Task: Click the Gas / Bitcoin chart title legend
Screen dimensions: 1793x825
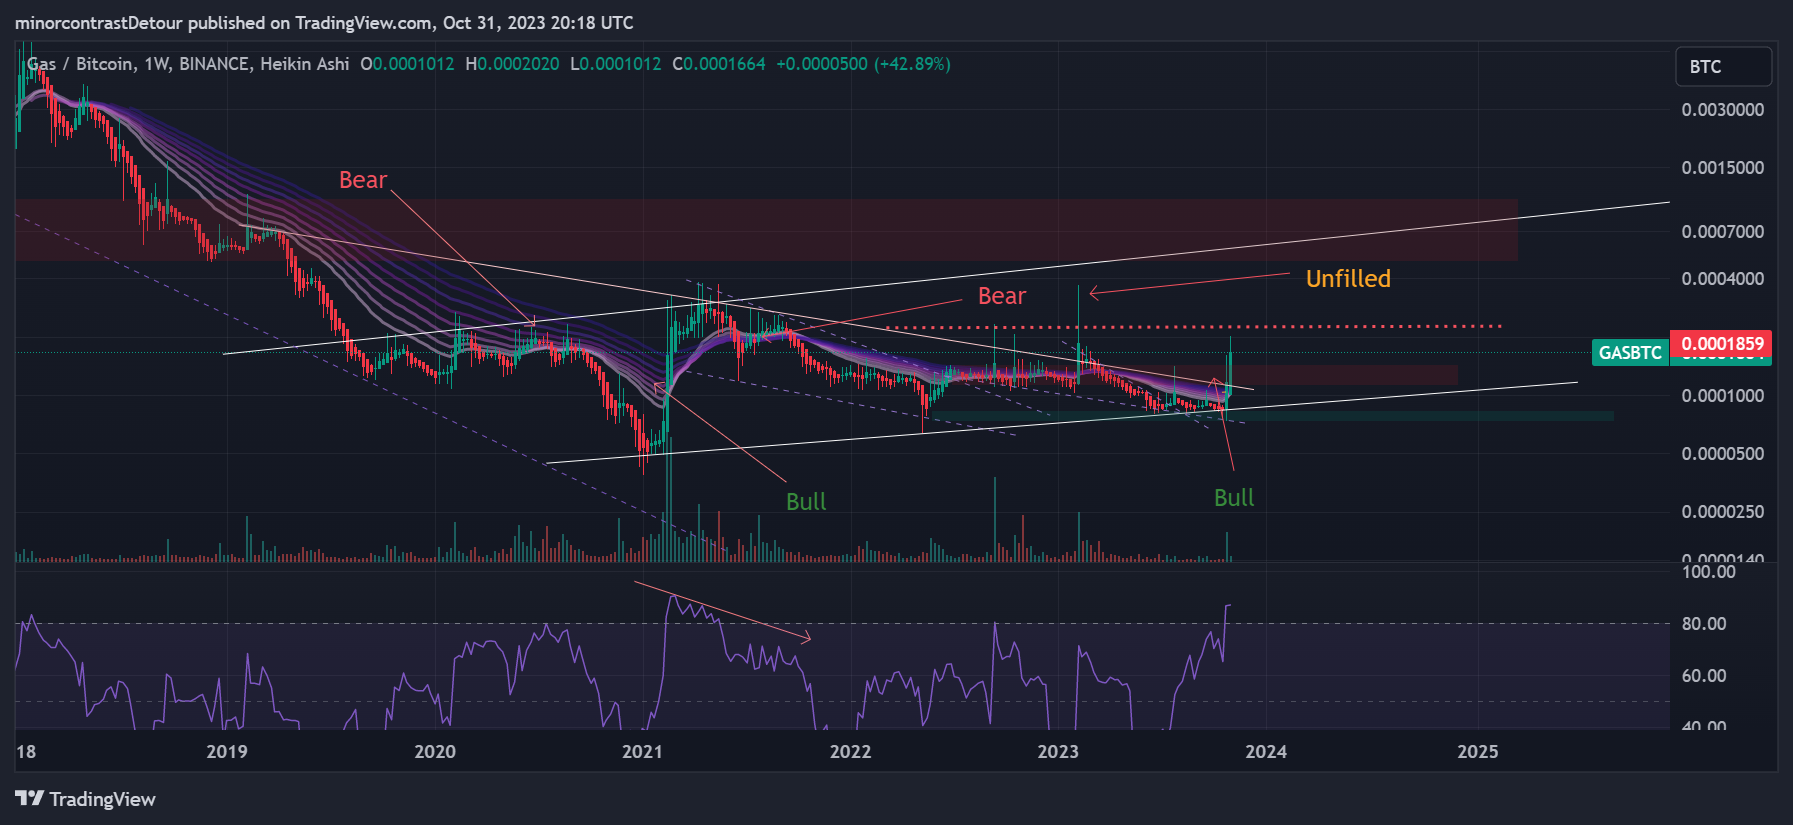Action: coord(188,64)
